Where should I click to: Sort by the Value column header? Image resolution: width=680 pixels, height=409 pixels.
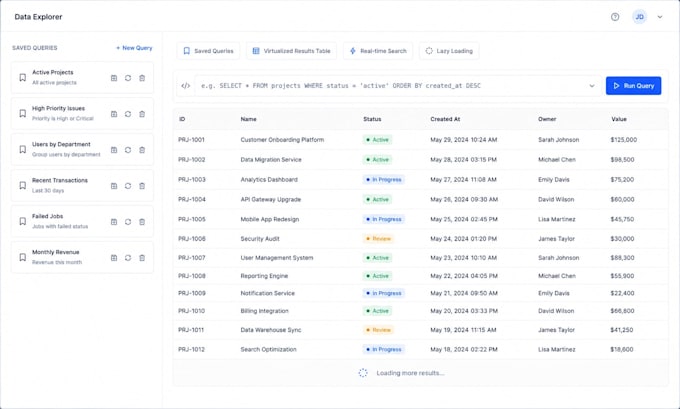point(619,119)
